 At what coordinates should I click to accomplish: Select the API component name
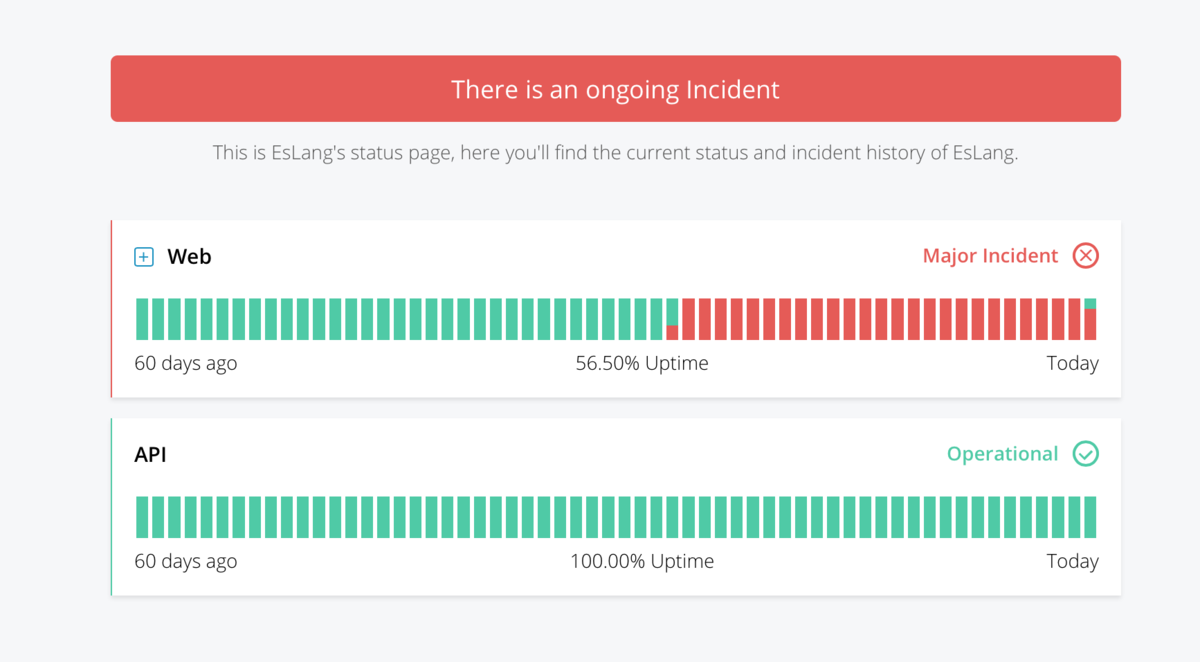point(151,455)
